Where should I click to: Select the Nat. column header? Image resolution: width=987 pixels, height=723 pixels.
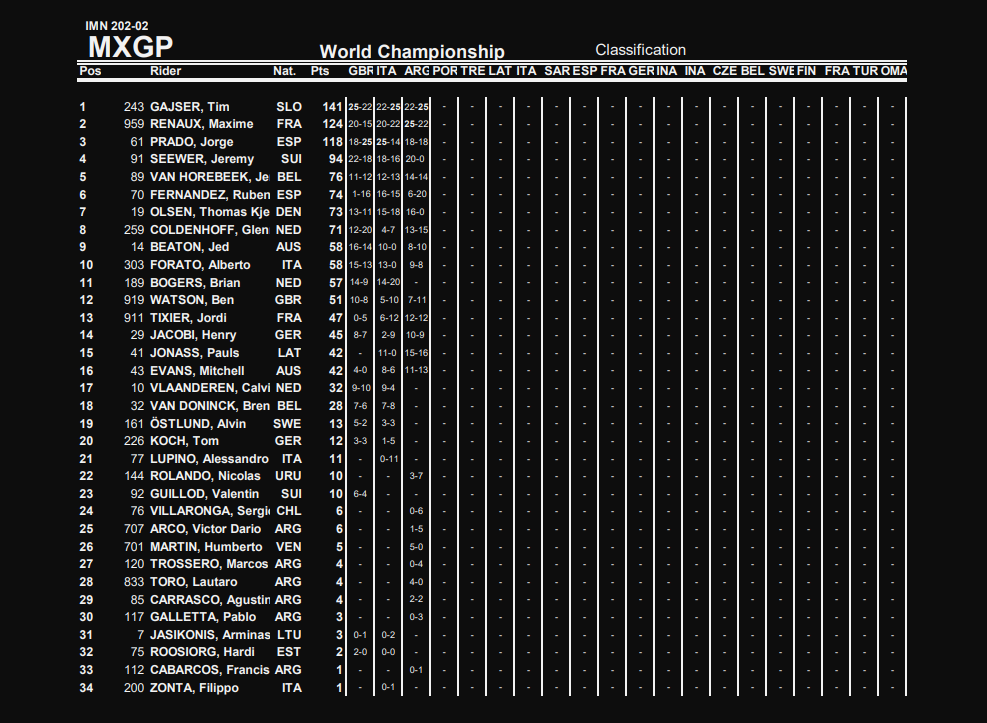(x=284, y=71)
